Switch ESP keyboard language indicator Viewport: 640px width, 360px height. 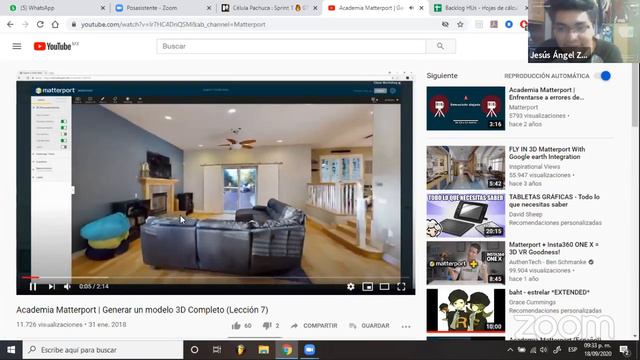pos(573,350)
